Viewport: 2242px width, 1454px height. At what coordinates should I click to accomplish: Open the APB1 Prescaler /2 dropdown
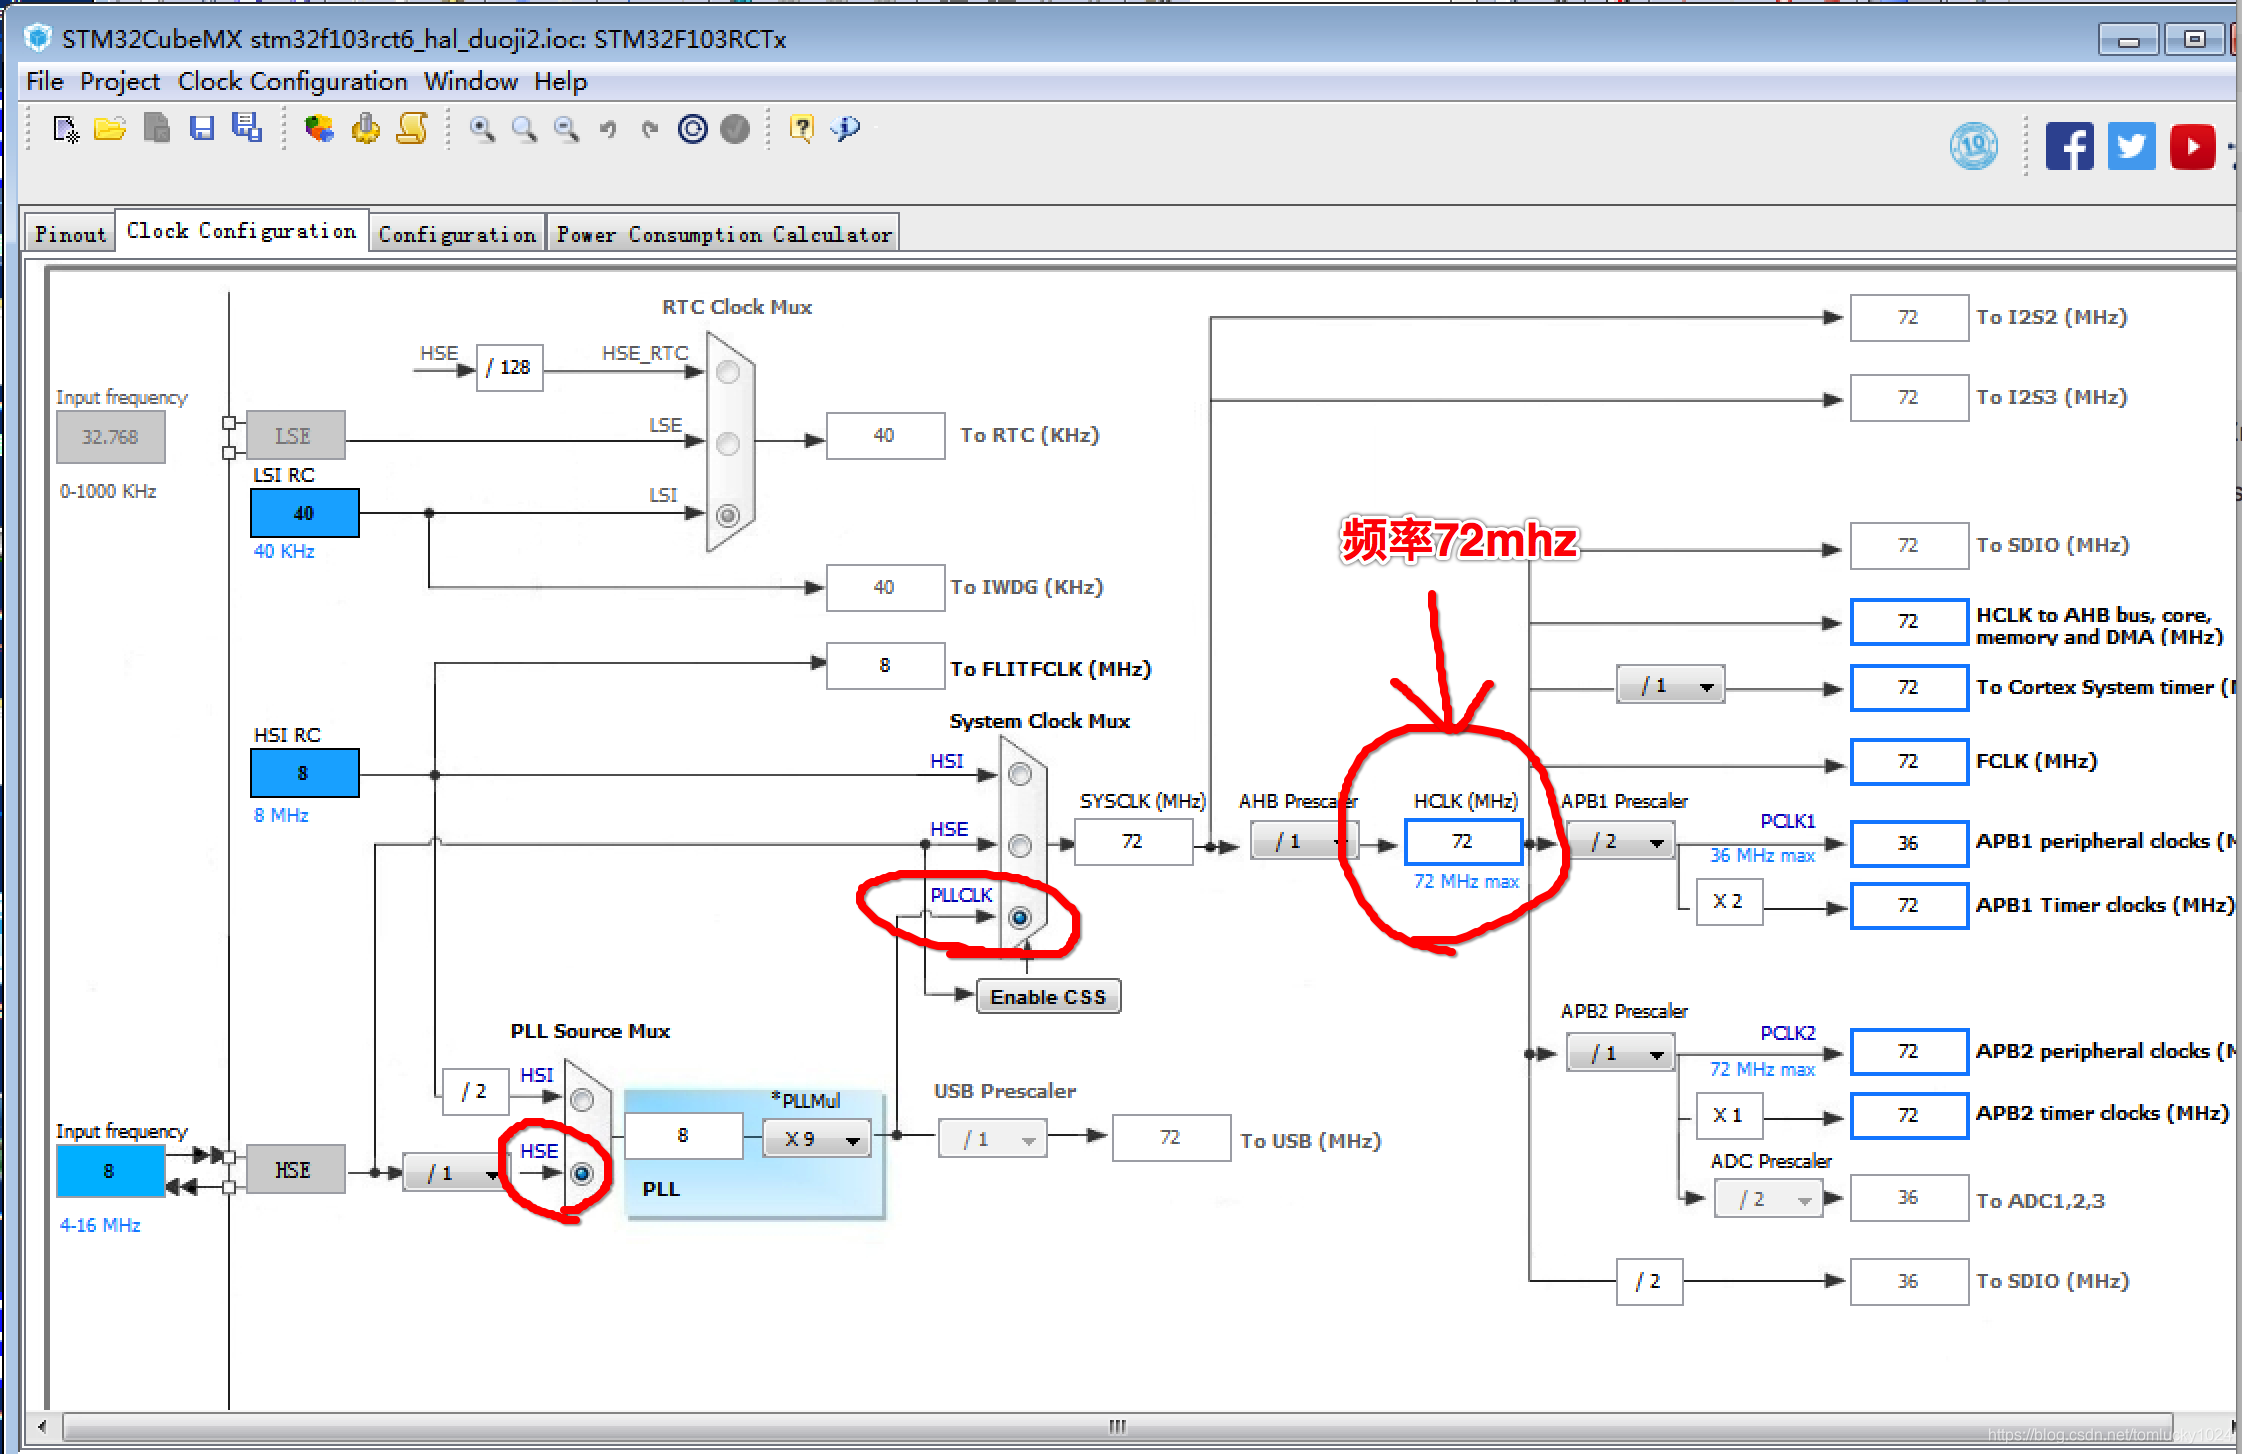pyautogui.click(x=1621, y=842)
